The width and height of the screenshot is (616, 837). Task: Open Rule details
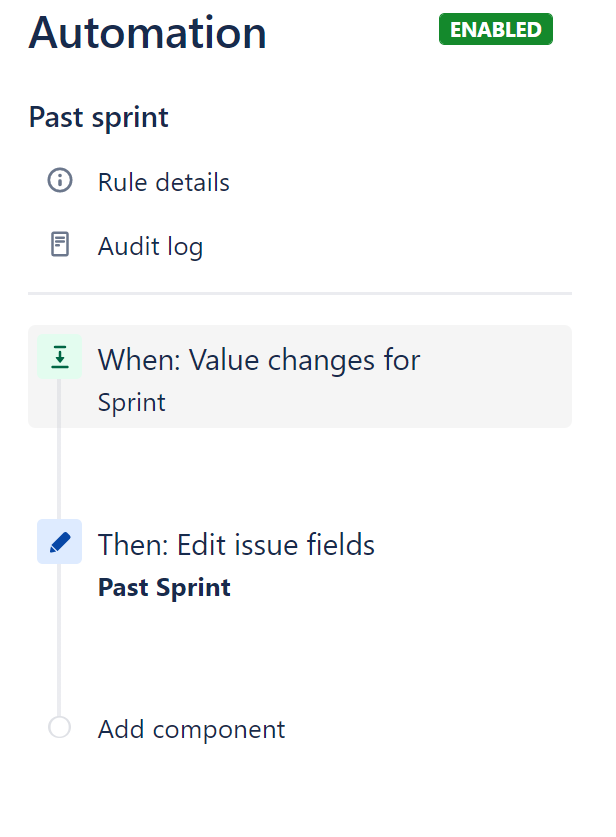[163, 183]
